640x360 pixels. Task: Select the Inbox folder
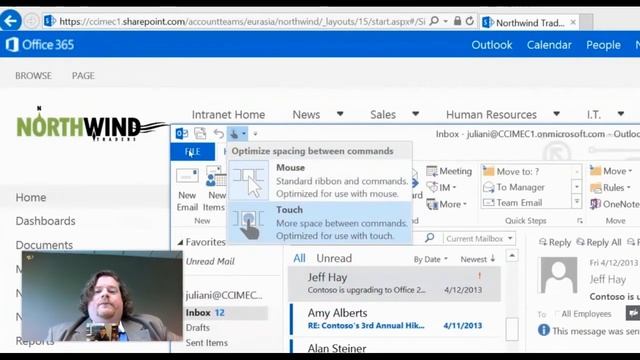tap(205, 313)
